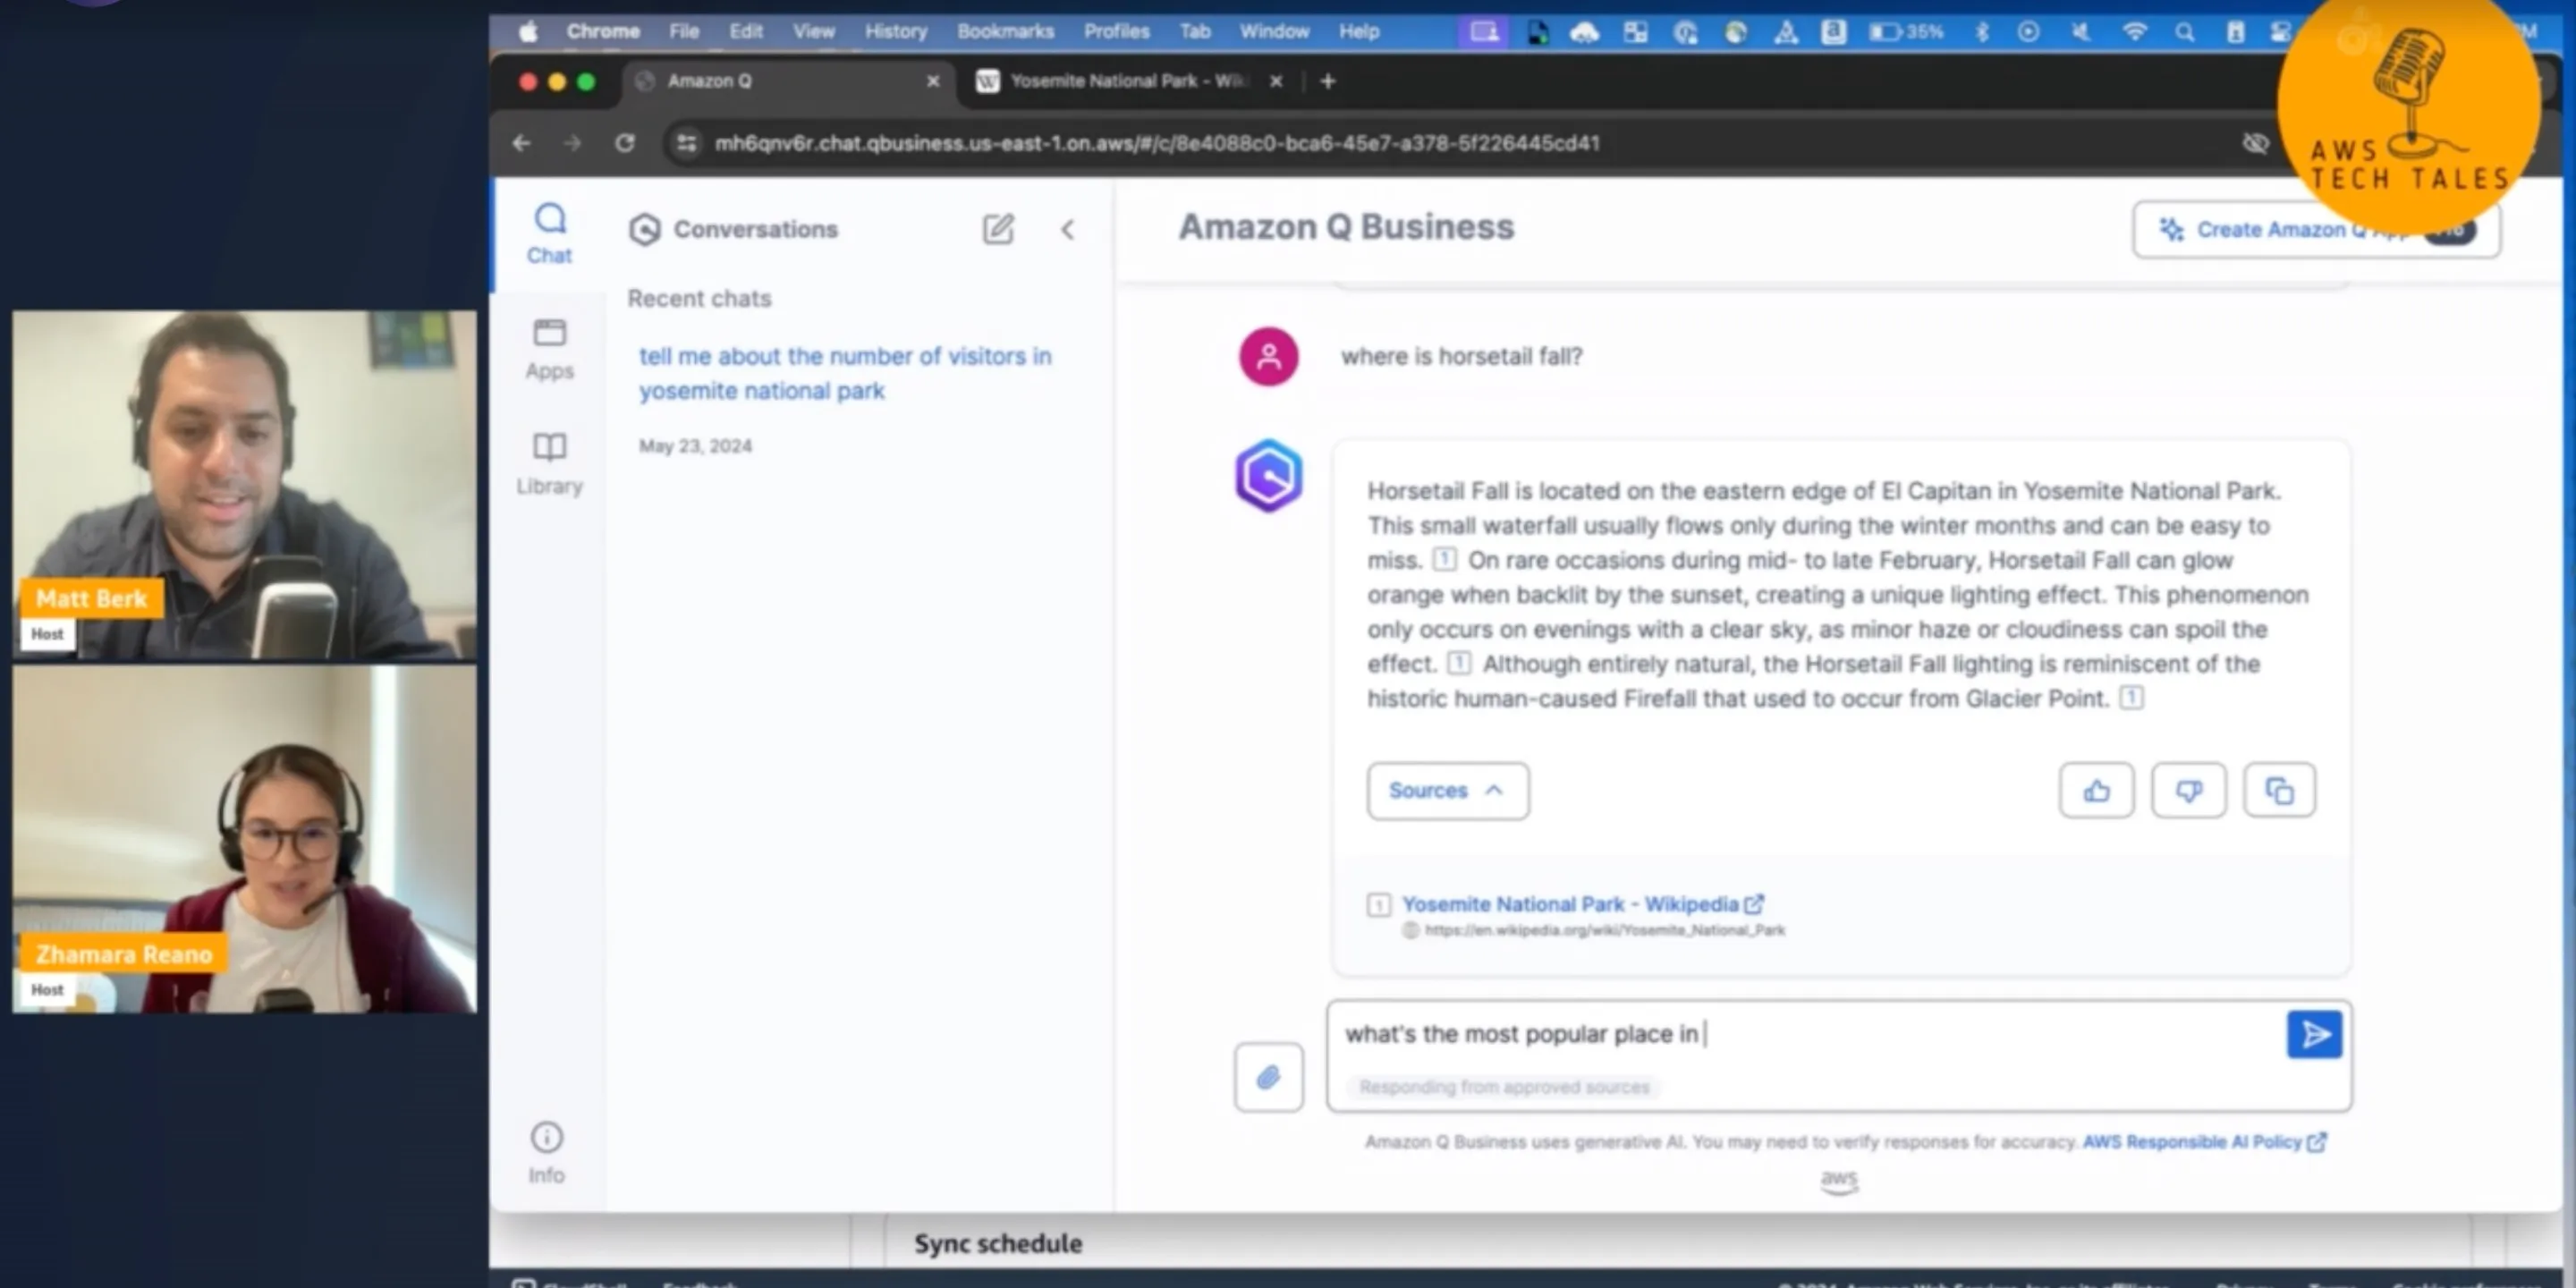Click 'Sync schedule' in the background window
The width and height of the screenshot is (2576, 1288).
[x=997, y=1243]
